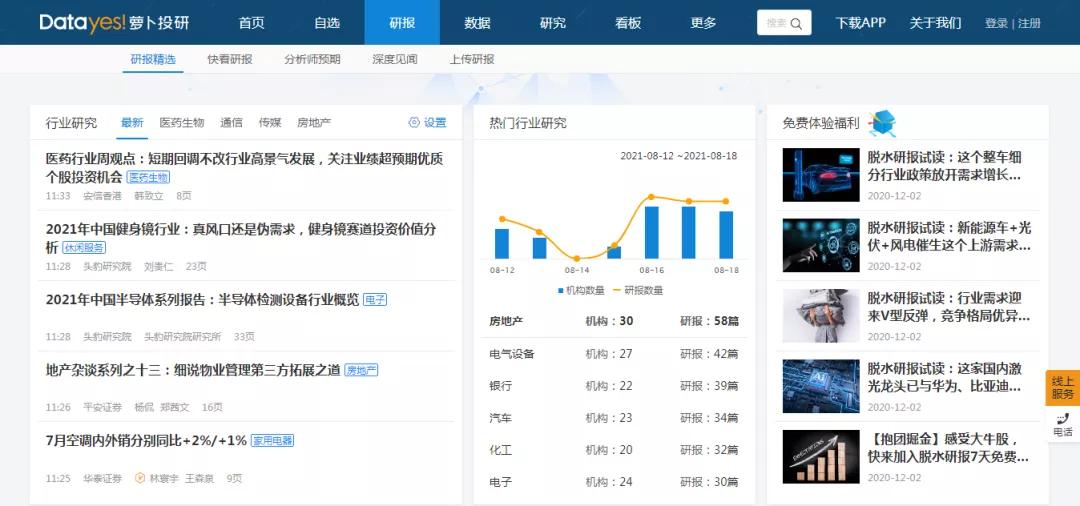Select the 通信 industry filter tab

coord(231,123)
